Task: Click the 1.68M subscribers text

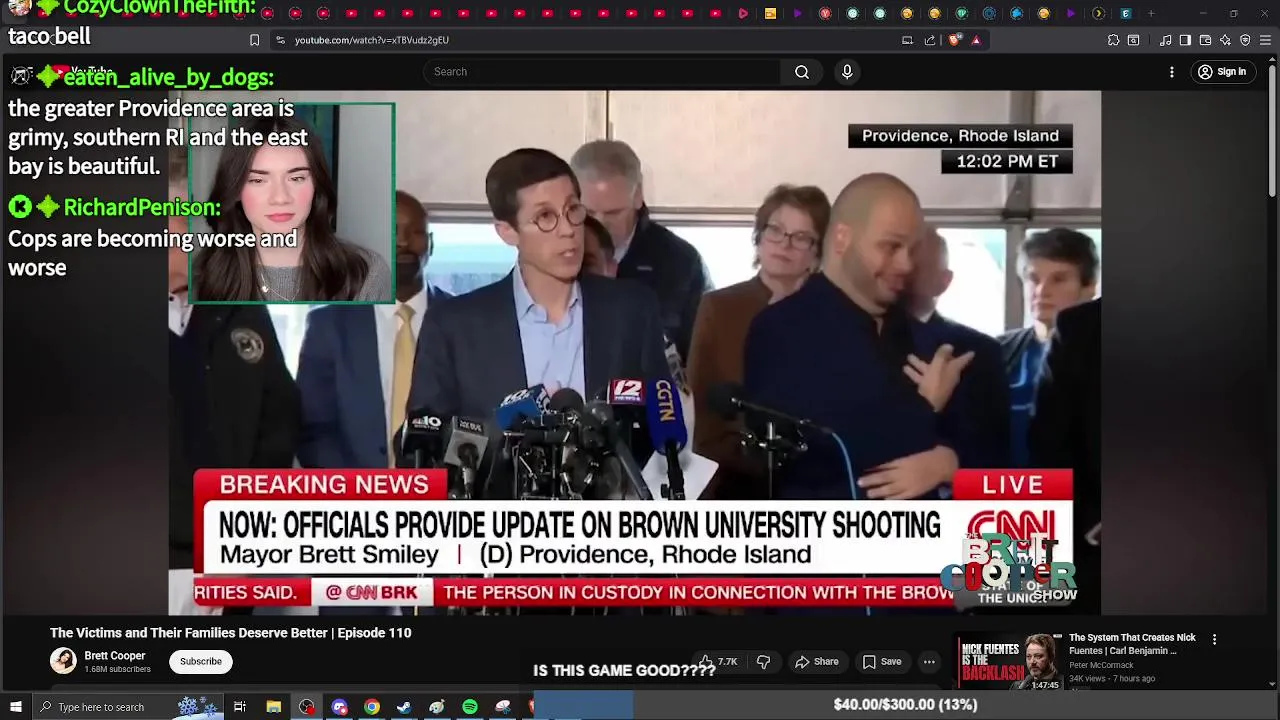Action: [117, 670]
